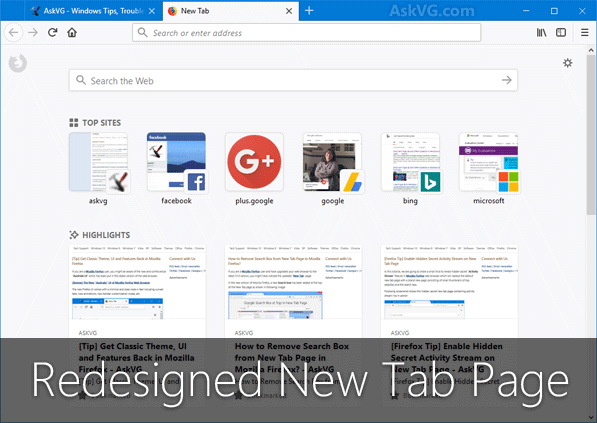Click the scrollbar up arrow
Image resolution: width=597 pixels, height=423 pixels.
[591, 50]
